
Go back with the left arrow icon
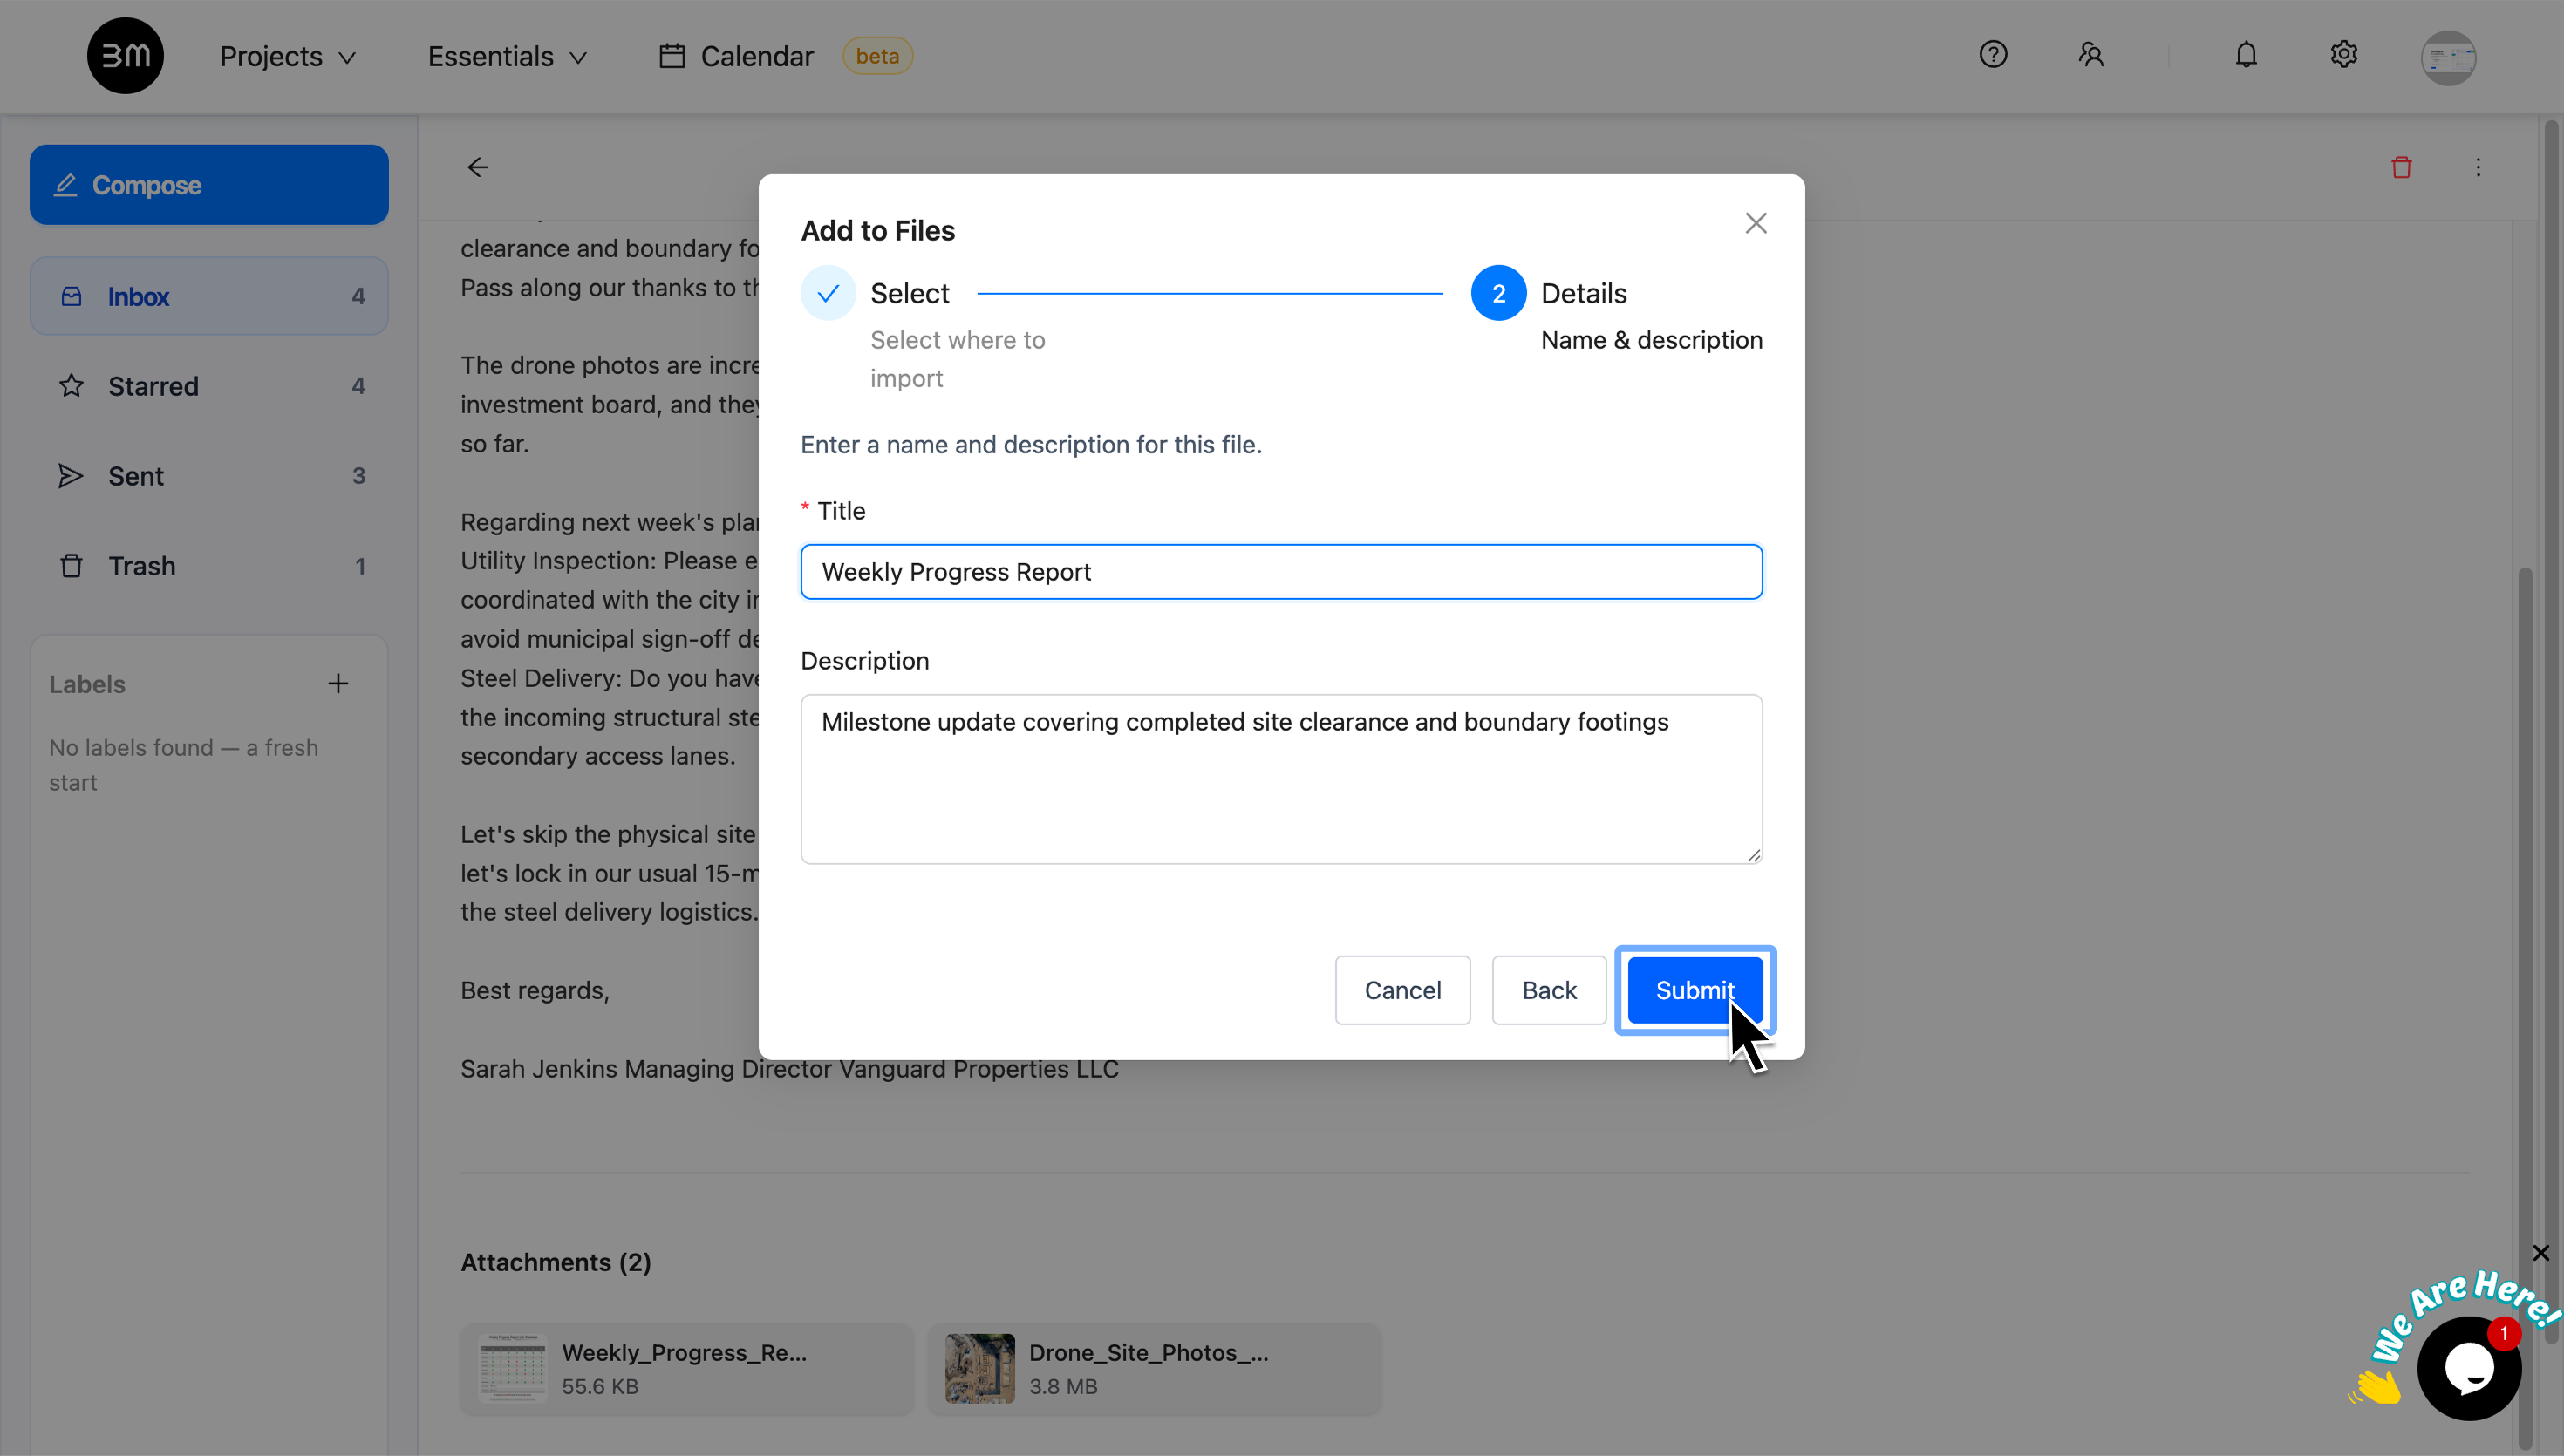coord(478,167)
